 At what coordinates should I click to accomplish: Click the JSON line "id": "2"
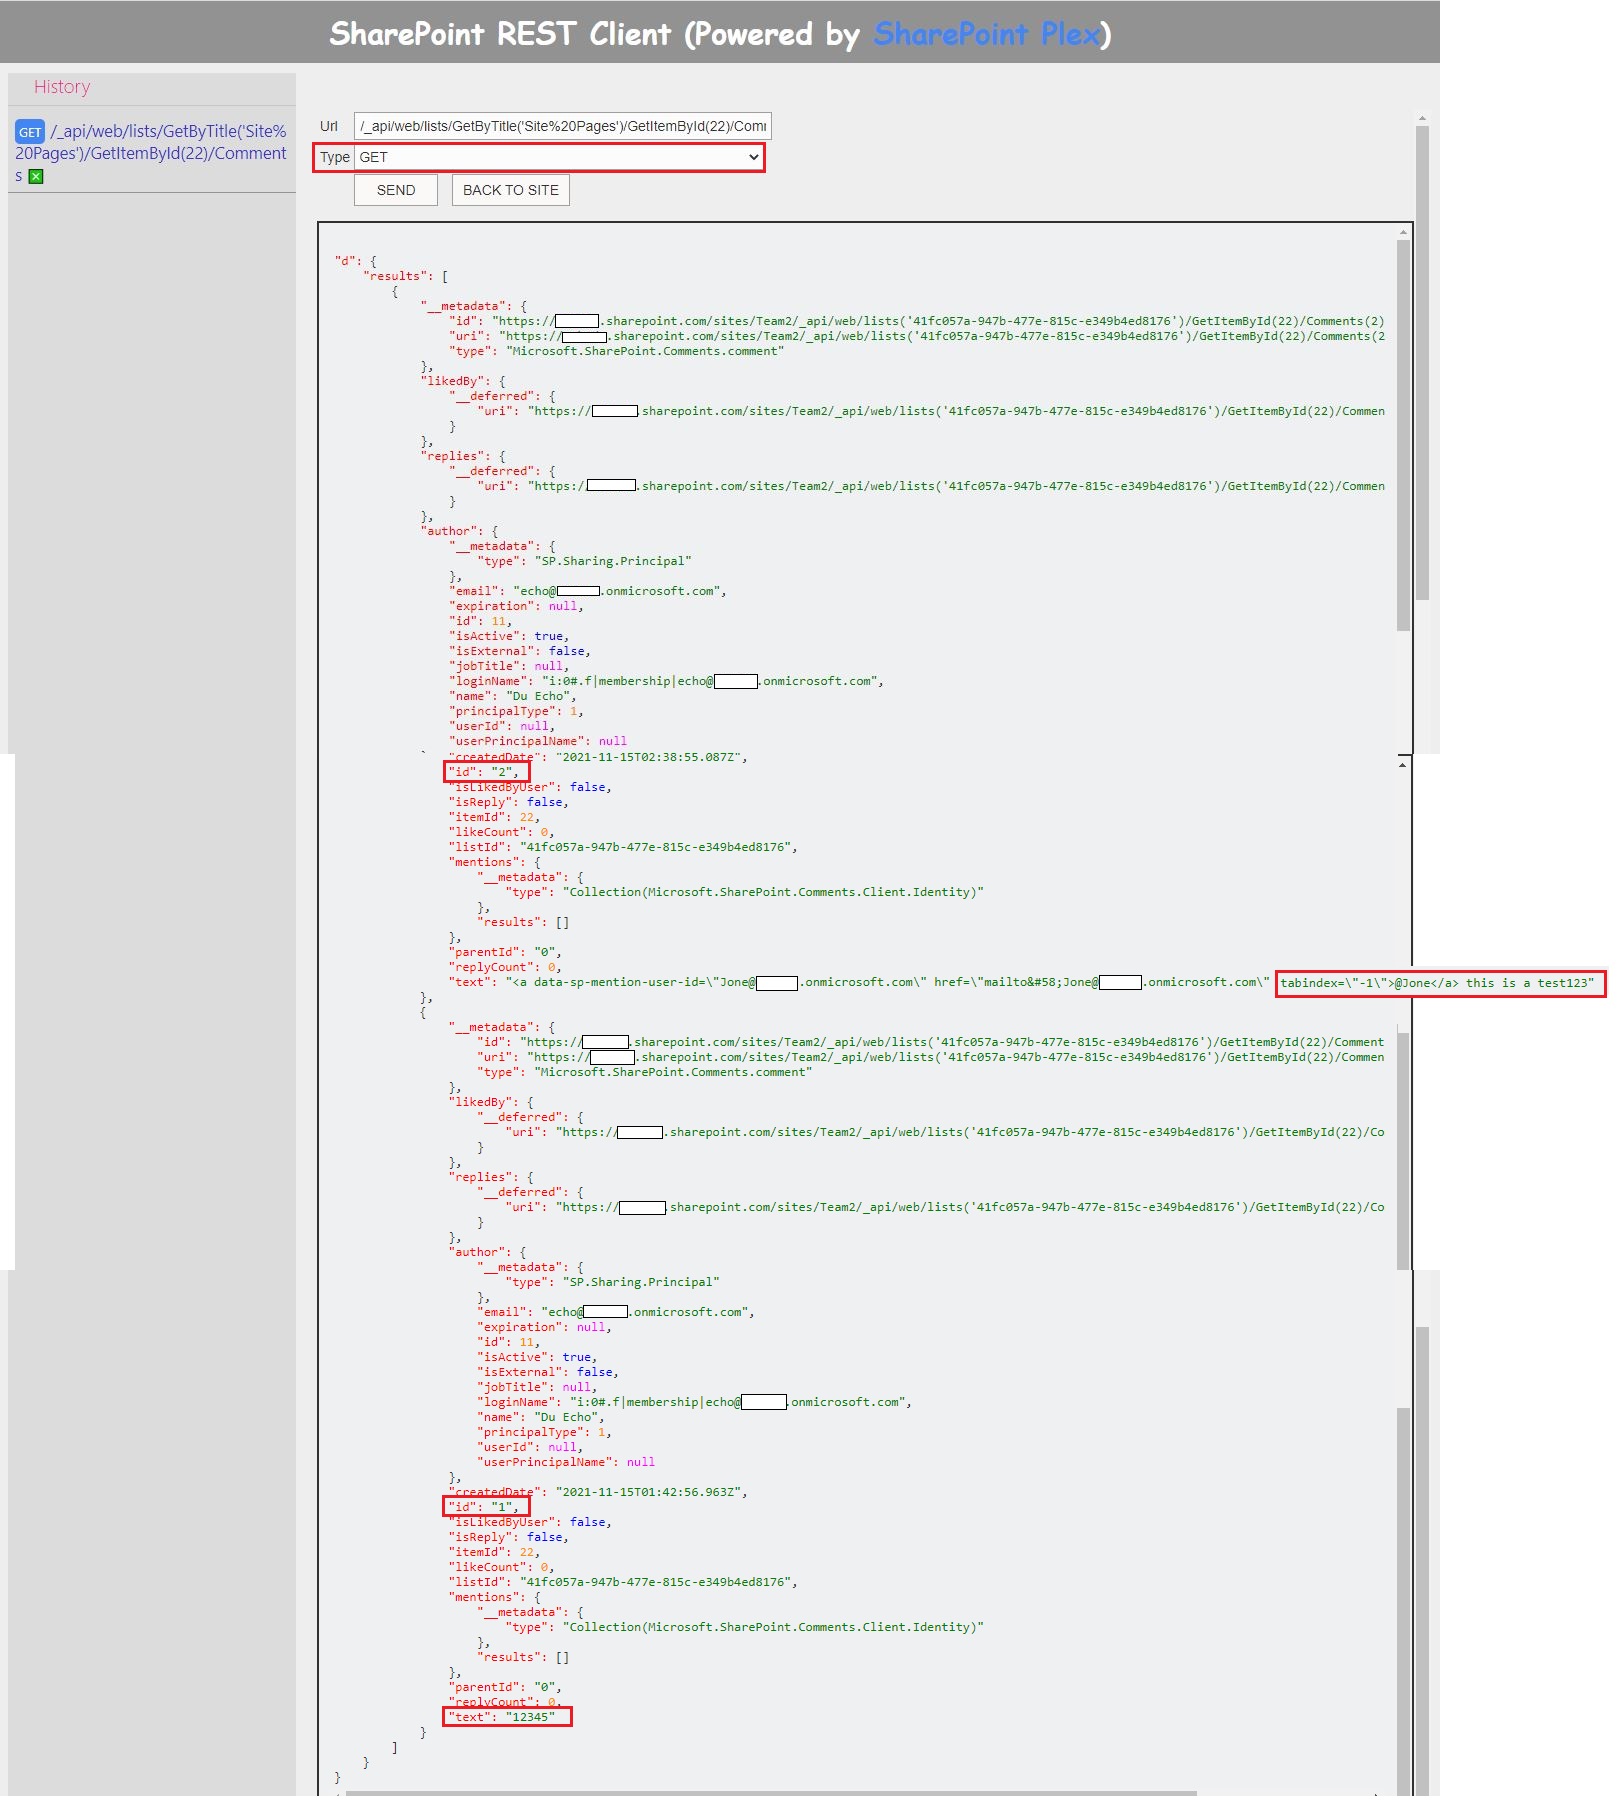486,772
